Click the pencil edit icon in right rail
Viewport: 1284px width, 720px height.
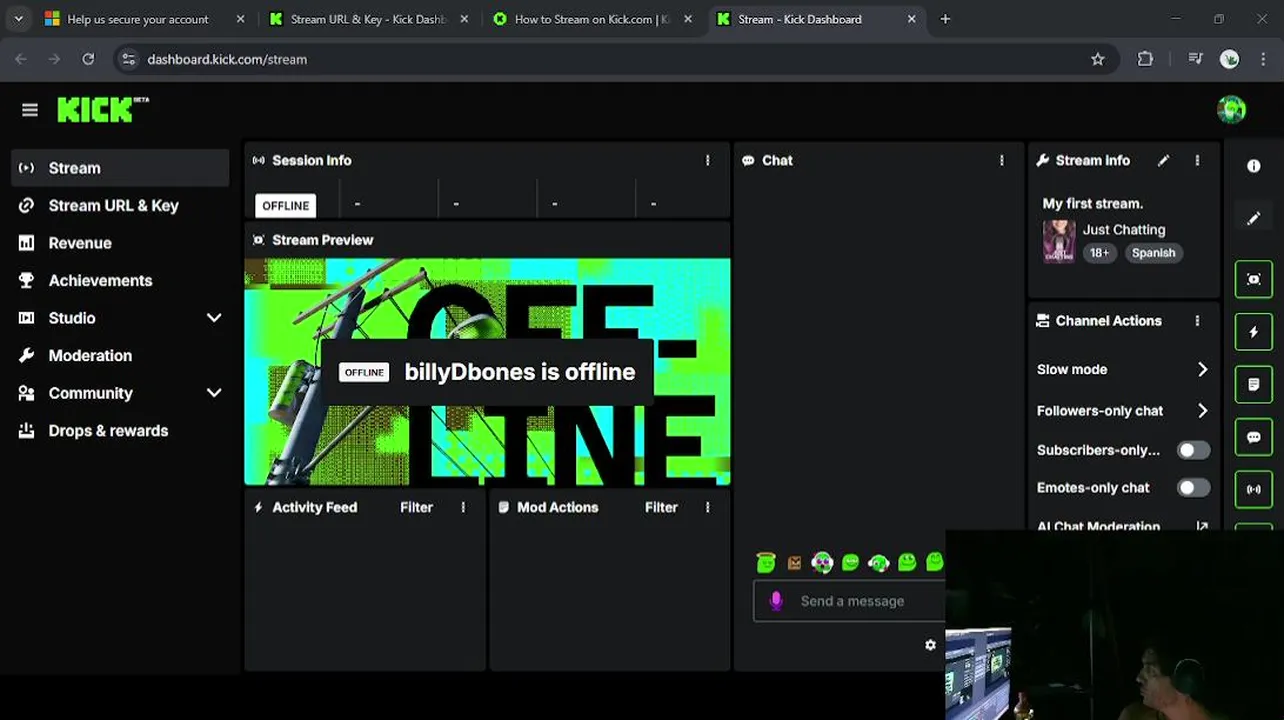(1253, 218)
